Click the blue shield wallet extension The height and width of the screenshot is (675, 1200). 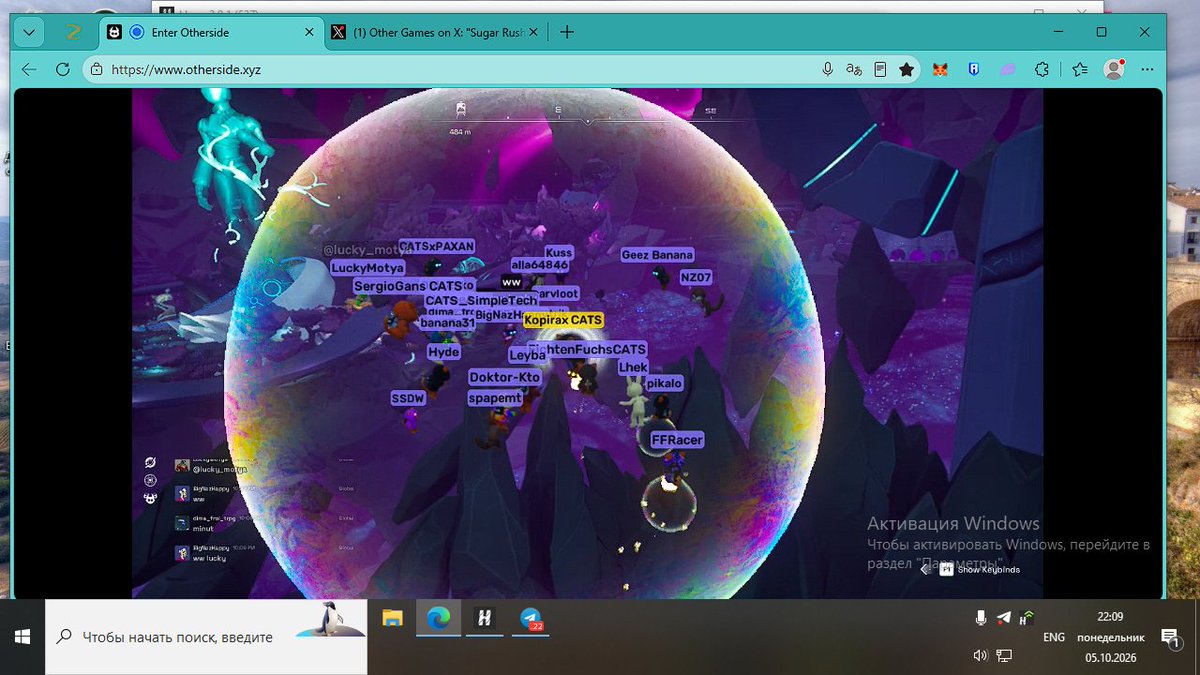click(x=972, y=69)
